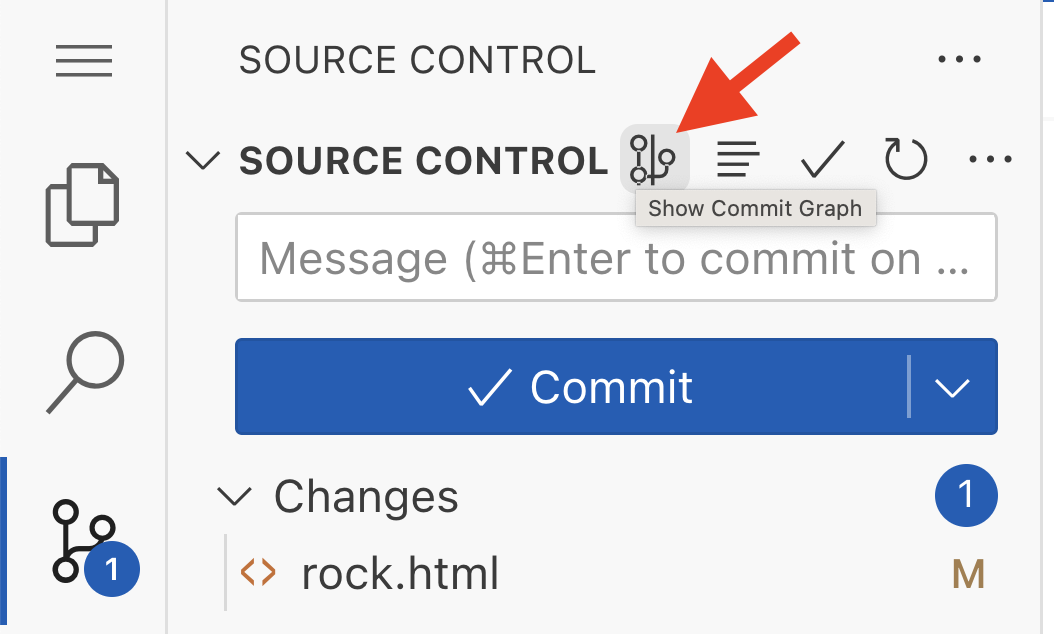Viewport: 1054px width, 634px height.
Task: Open the hamburger menu icon
Action: (x=83, y=61)
